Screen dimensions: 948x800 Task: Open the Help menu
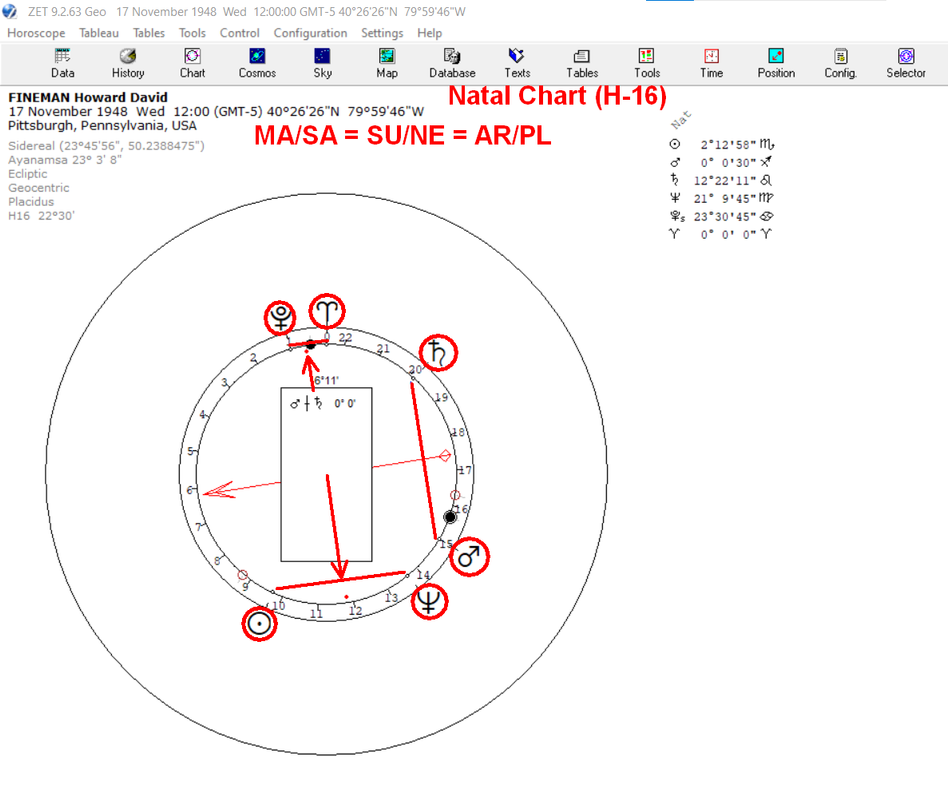coord(429,33)
